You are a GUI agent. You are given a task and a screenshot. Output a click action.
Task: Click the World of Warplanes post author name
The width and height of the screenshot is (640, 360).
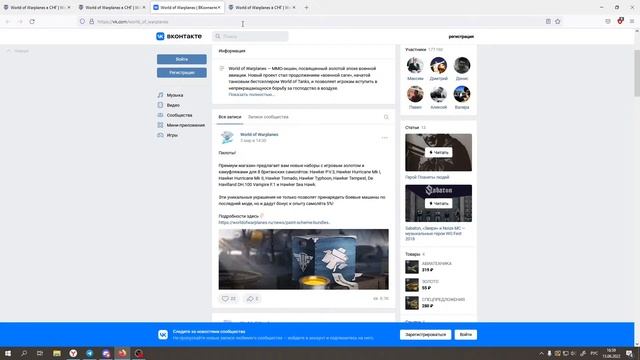tap(259, 134)
